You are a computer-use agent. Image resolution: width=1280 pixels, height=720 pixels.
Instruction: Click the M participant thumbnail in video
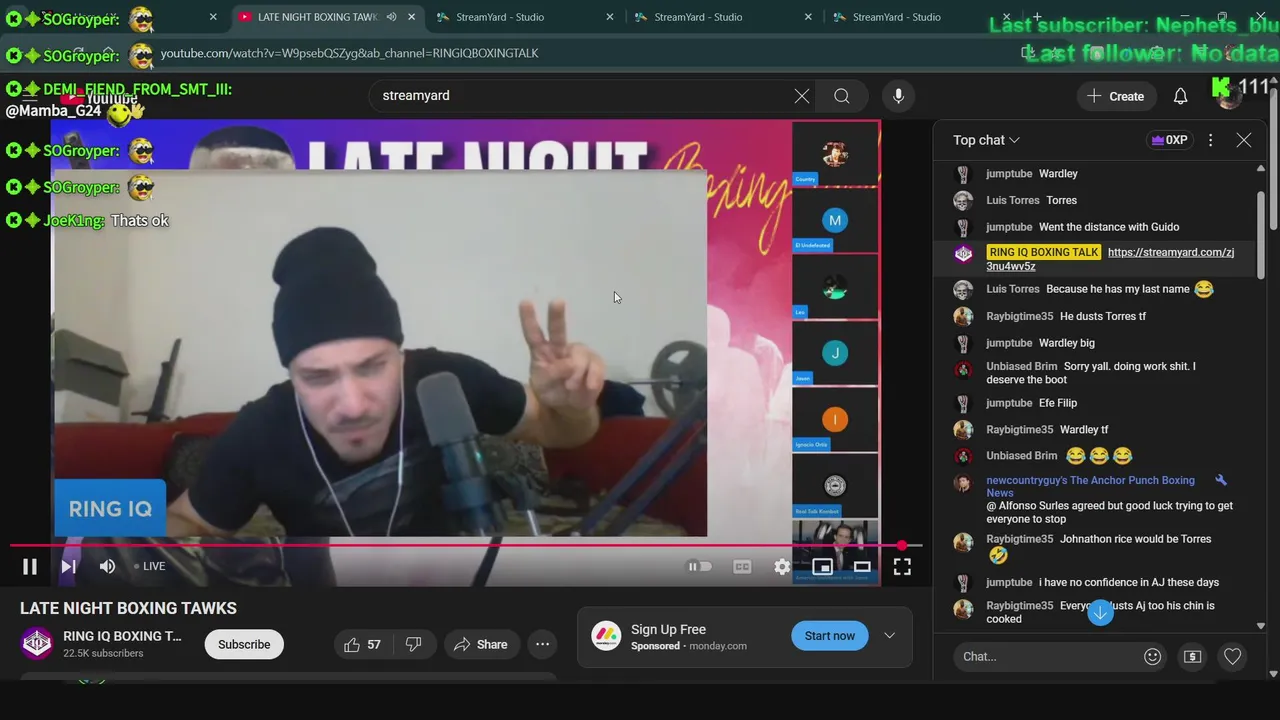tap(835, 221)
